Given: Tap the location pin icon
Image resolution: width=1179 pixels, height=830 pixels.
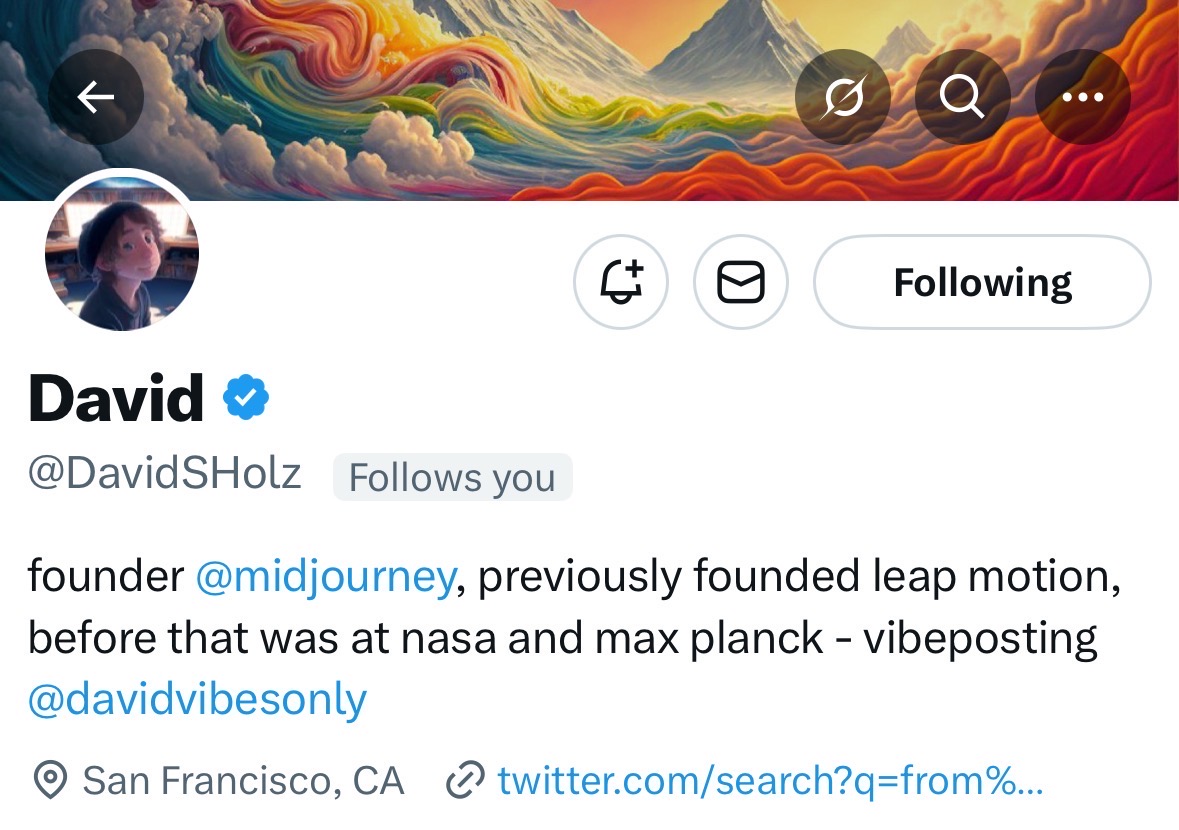Looking at the screenshot, I should tap(50, 780).
